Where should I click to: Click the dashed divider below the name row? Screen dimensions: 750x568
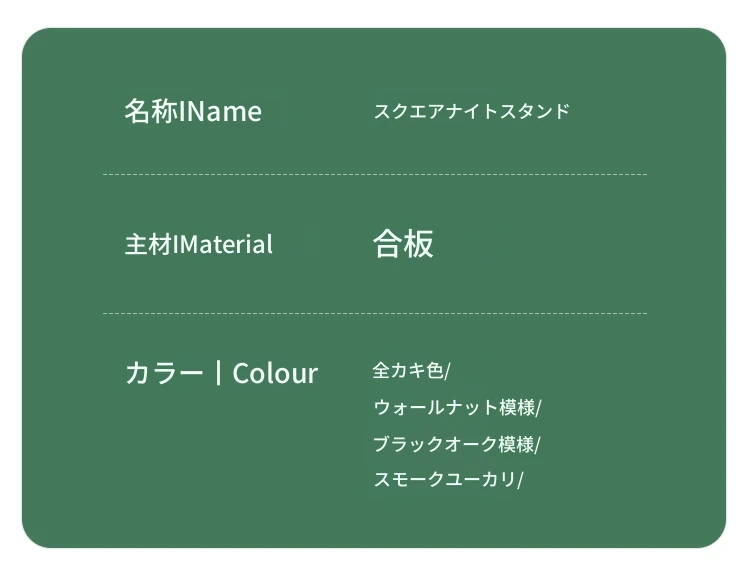click(375, 175)
